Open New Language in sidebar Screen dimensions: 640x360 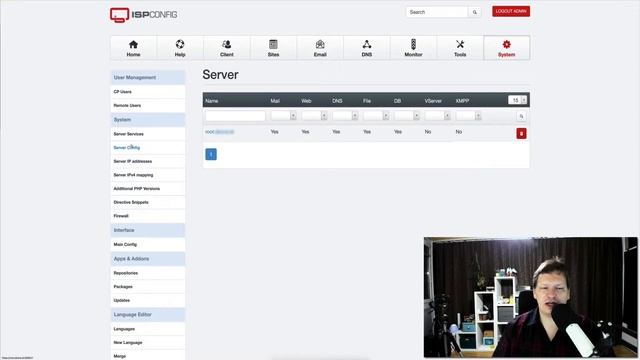[148, 342]
